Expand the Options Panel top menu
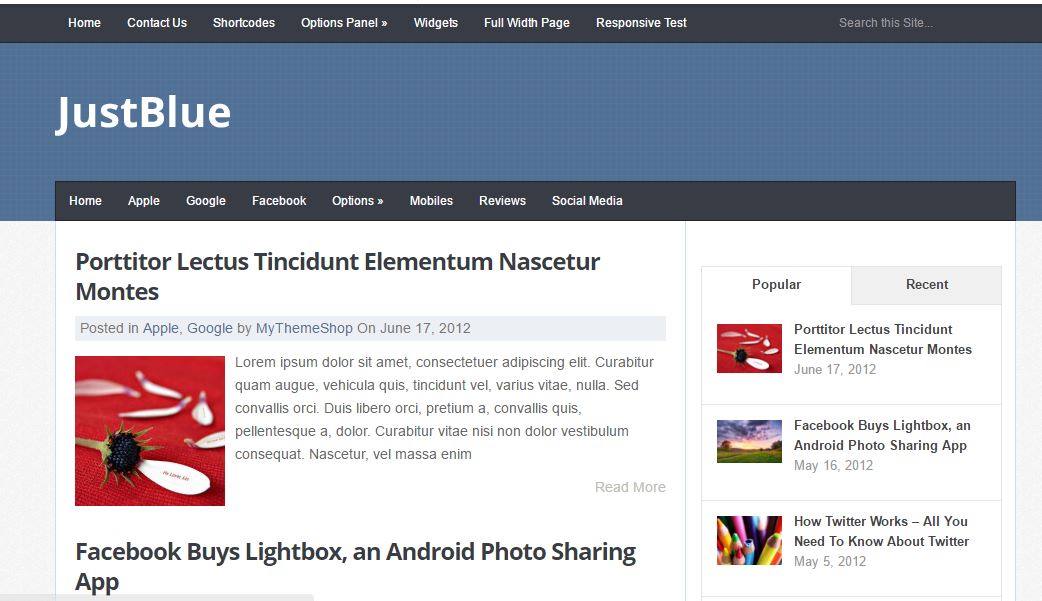Viewport: 1042px width, 601px height. (x=344, y=23)
